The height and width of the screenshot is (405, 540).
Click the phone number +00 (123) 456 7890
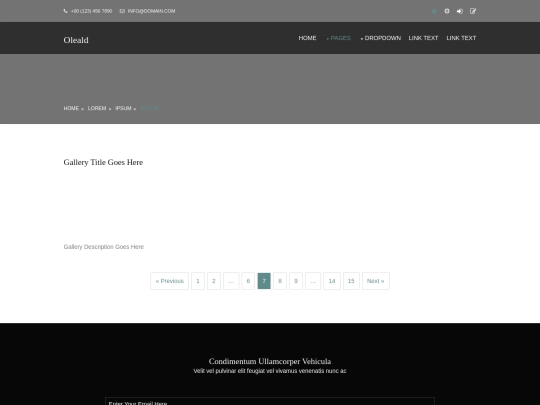(91, 11)
